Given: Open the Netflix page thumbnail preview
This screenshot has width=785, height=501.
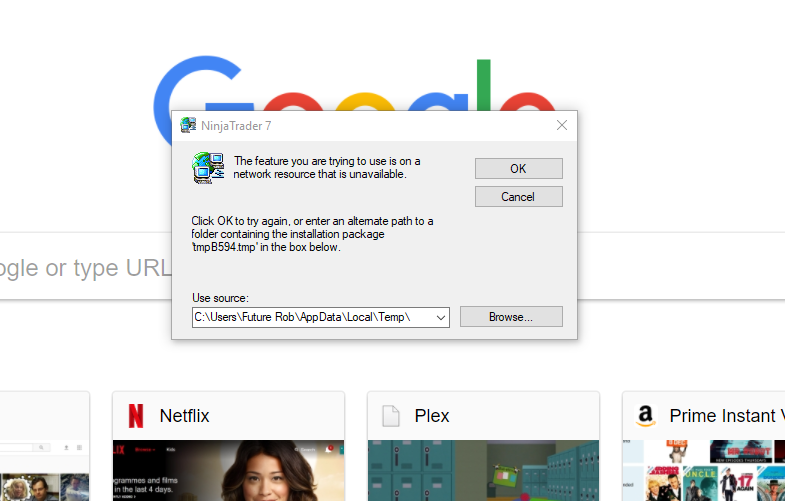Looking at the screenshot, I should click(x=228, y=470).
